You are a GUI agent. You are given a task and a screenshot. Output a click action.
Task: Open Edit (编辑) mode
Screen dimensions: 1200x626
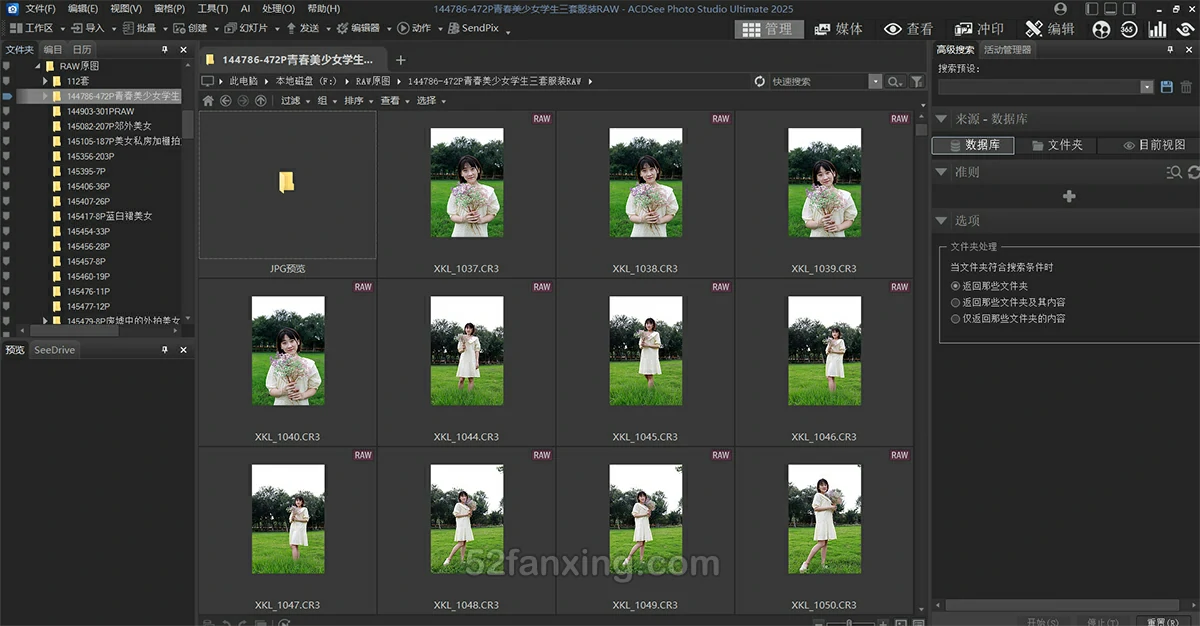[x=1049, y=29]
